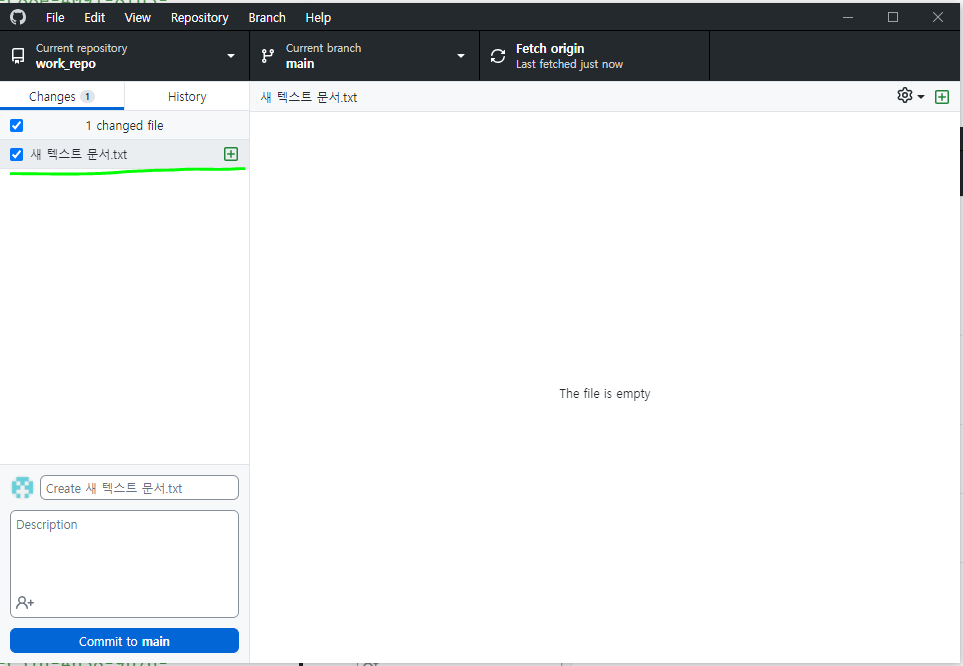Click the 'The file is empty' message
963x666 pixels.
tap(604, 394)
